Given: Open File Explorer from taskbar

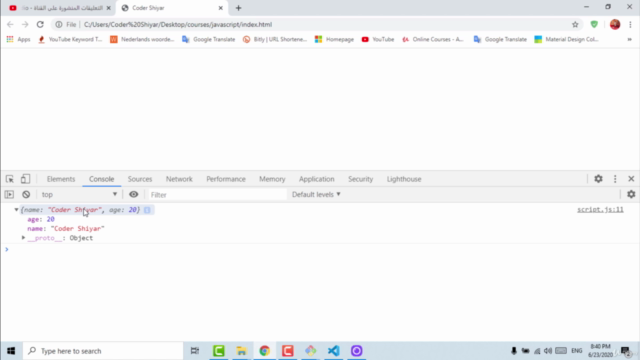Looking at the screenshot, I should pos(241,351).
